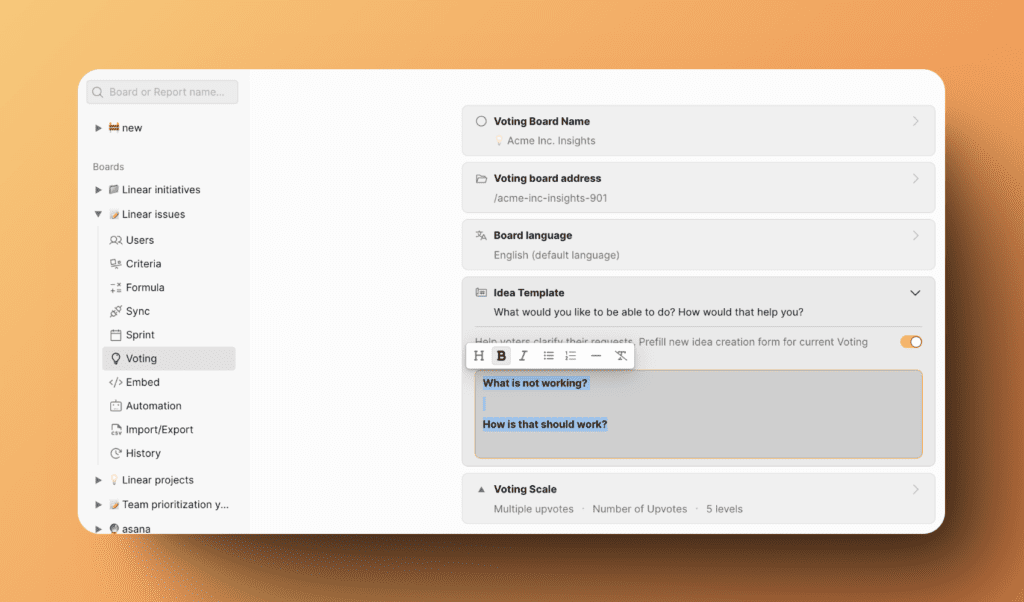Image resolution: width=1024 pixels, height=602 pixels.
Task: Open the Sync settings via lightning icon
Action: coord(115,311)
